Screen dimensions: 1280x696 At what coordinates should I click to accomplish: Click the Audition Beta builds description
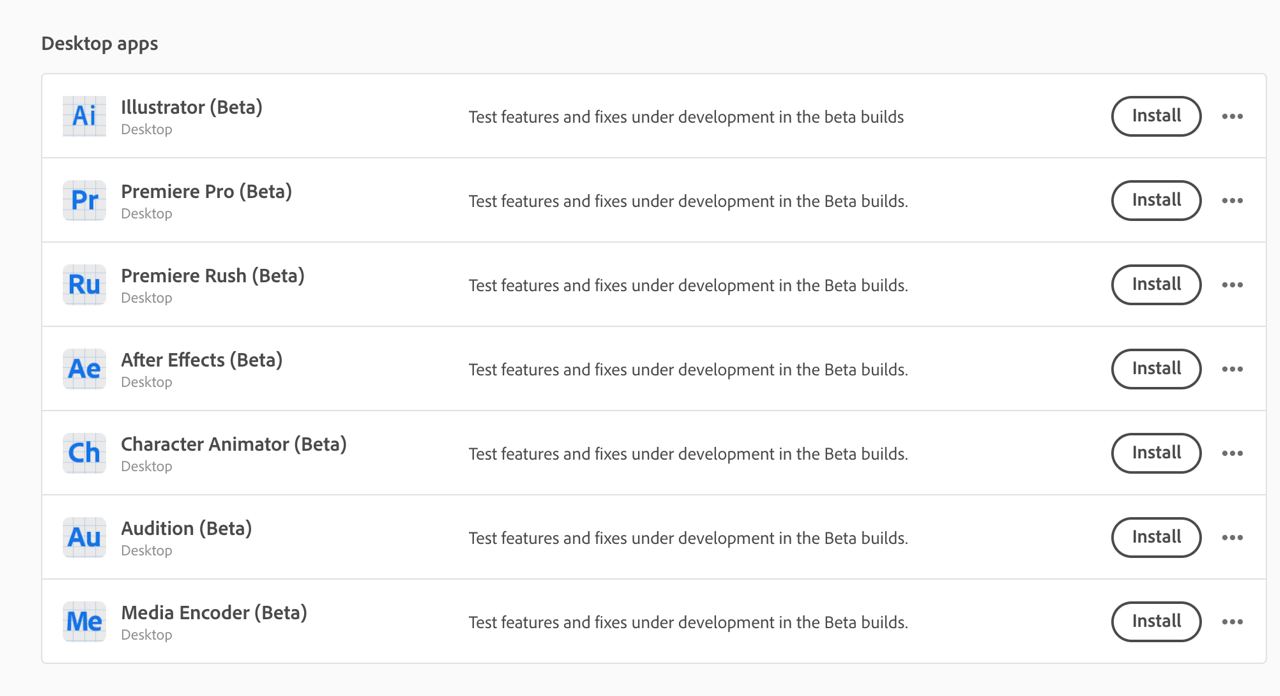point(688,538)
